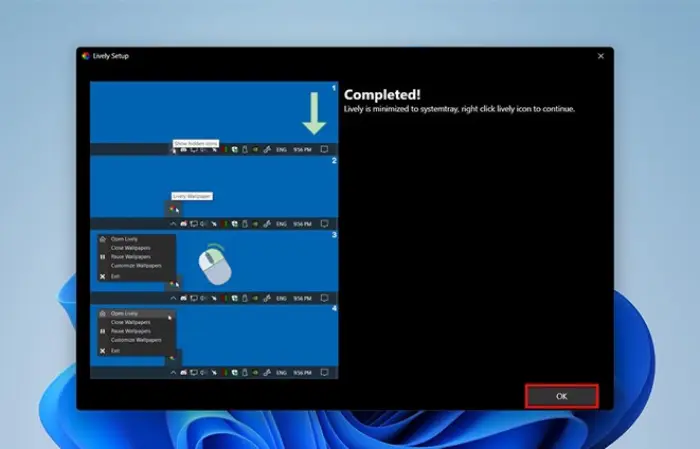This screenshot has width=700, height=449.
Task: Click the Lively logo in the title bar
Action: pos(86,56)
